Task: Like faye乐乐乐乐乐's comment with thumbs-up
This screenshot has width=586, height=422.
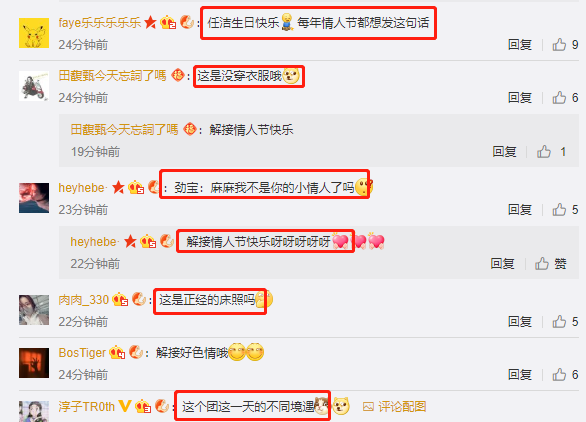Action: pyautogui.click(x=559, y=44)
